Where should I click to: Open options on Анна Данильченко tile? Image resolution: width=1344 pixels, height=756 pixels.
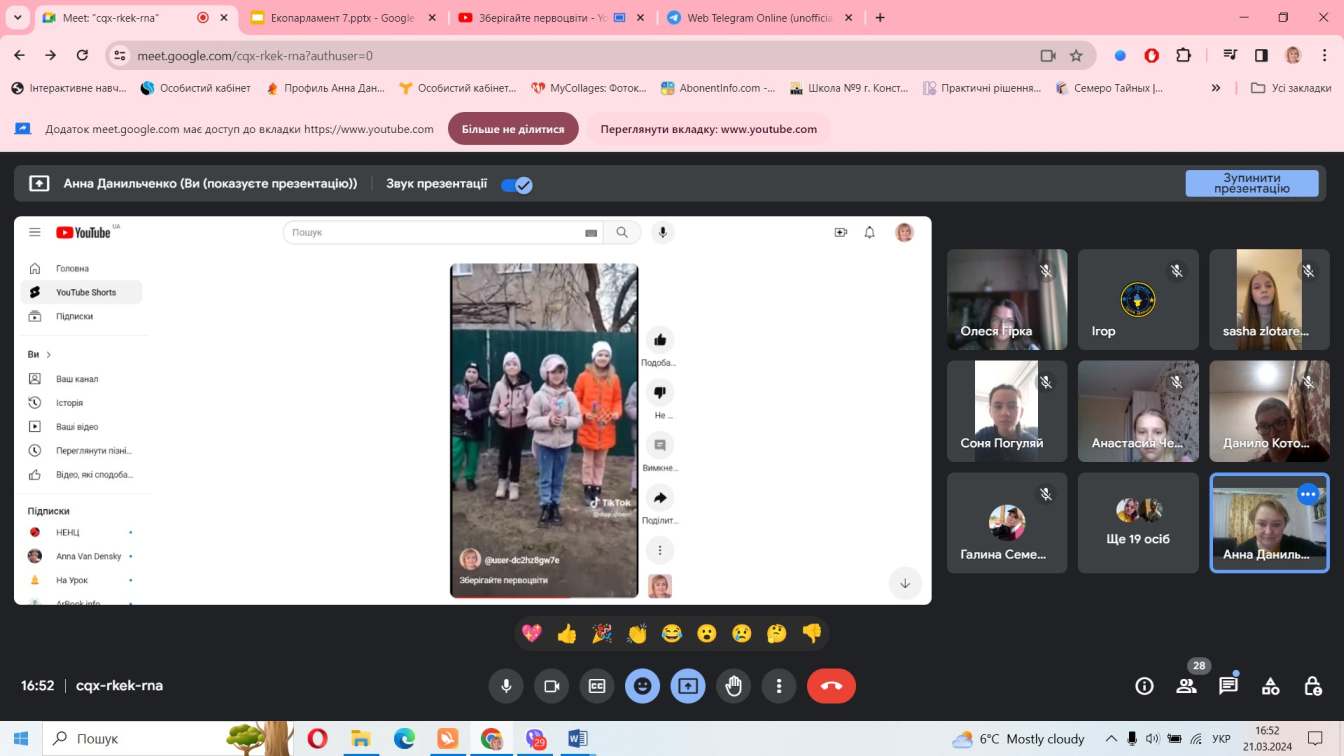click(x=1308, y=494)
